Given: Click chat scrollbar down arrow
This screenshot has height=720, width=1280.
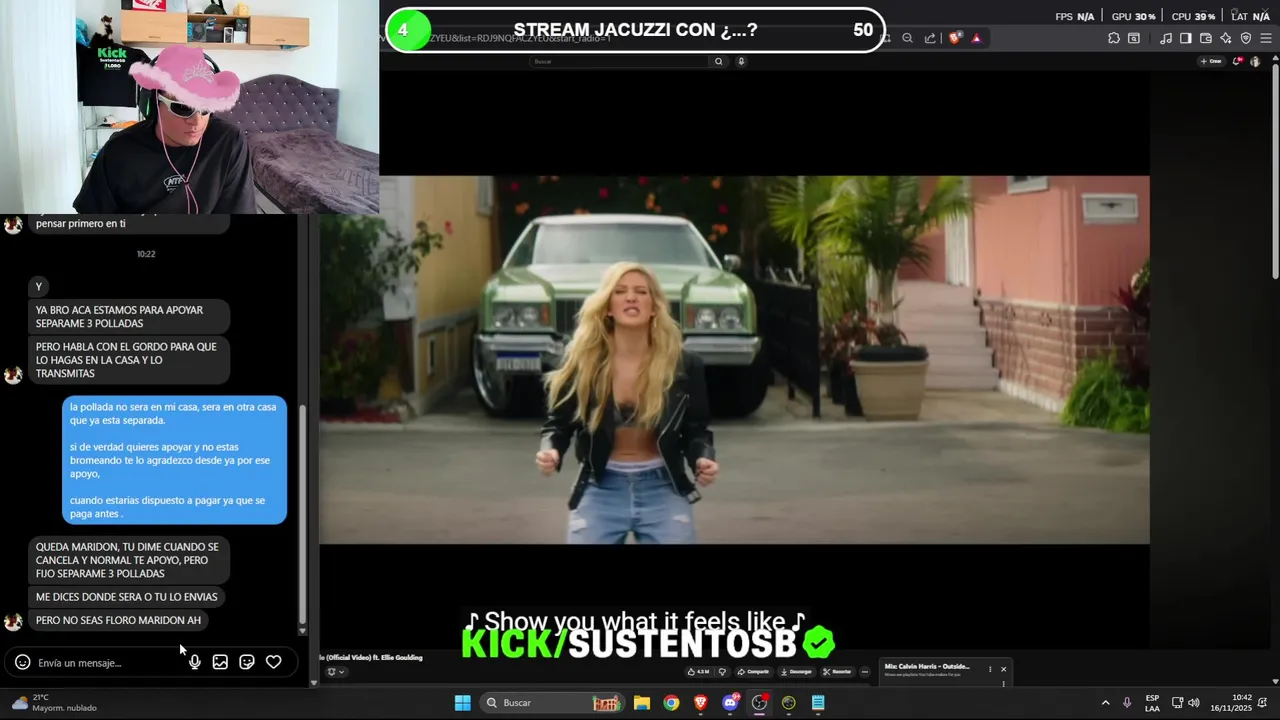Looking at the screenshot, I should pyautogui.click(x=302, y=631).
